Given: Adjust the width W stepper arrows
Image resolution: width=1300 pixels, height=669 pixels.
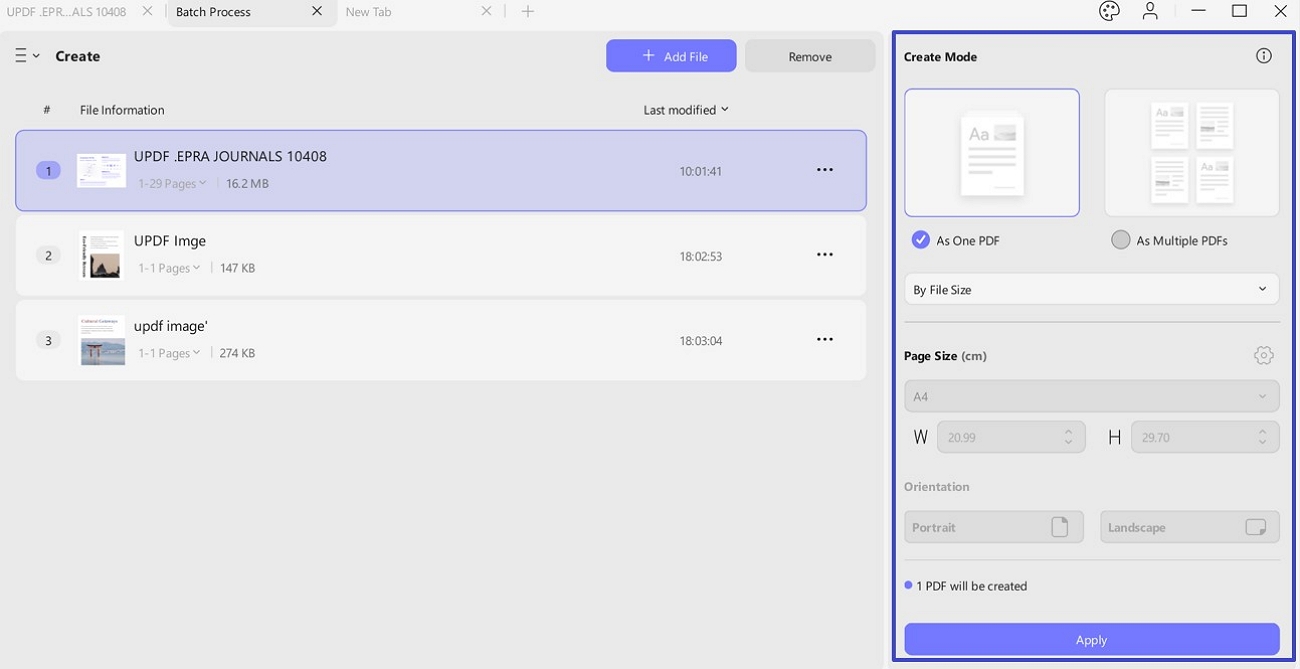Looking at the screenshot, I should click(1069, 437).
